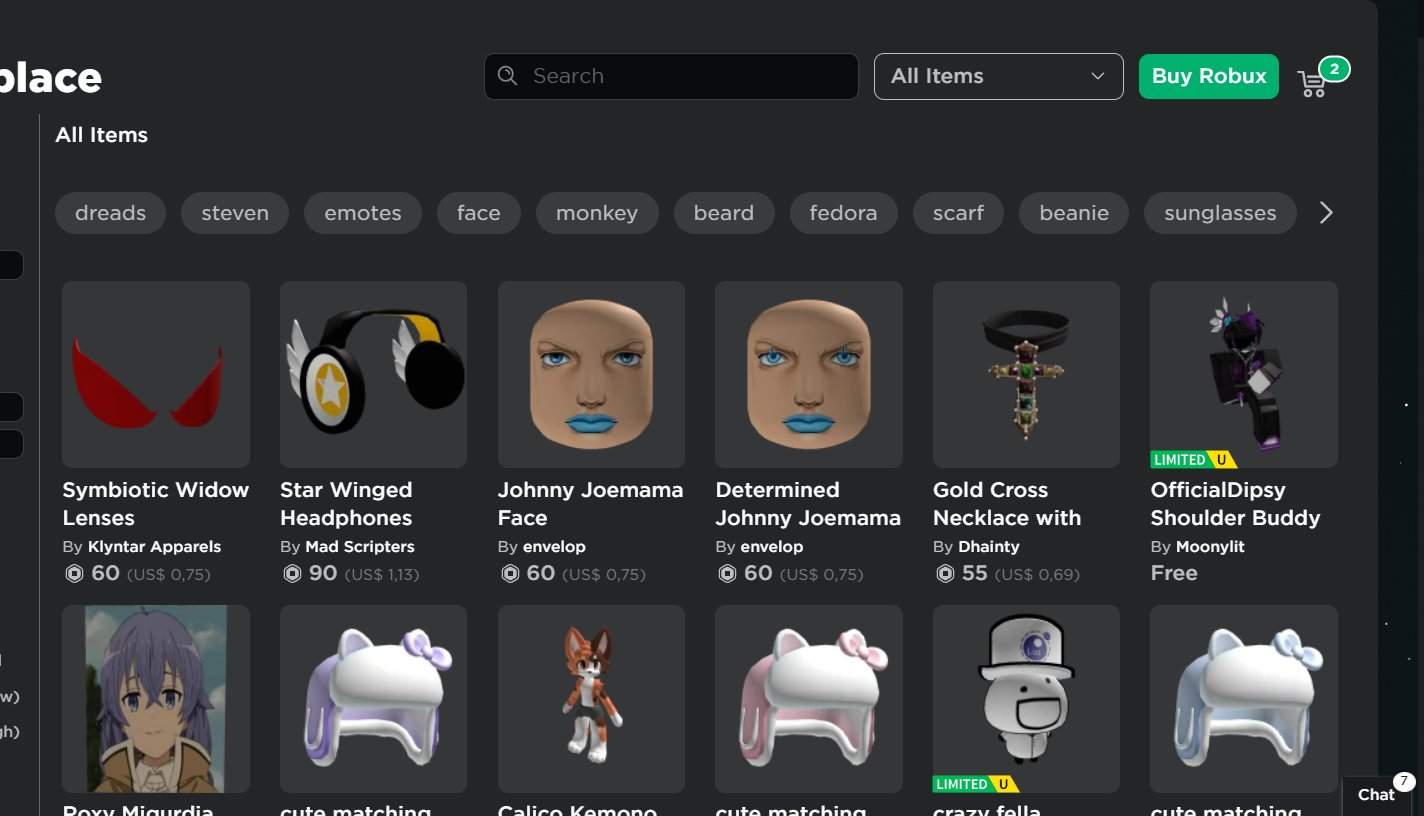Viewport: 1424px width, 816px height.
Task: Click the 90 Robux price text
Action: (x=323, y=573)
